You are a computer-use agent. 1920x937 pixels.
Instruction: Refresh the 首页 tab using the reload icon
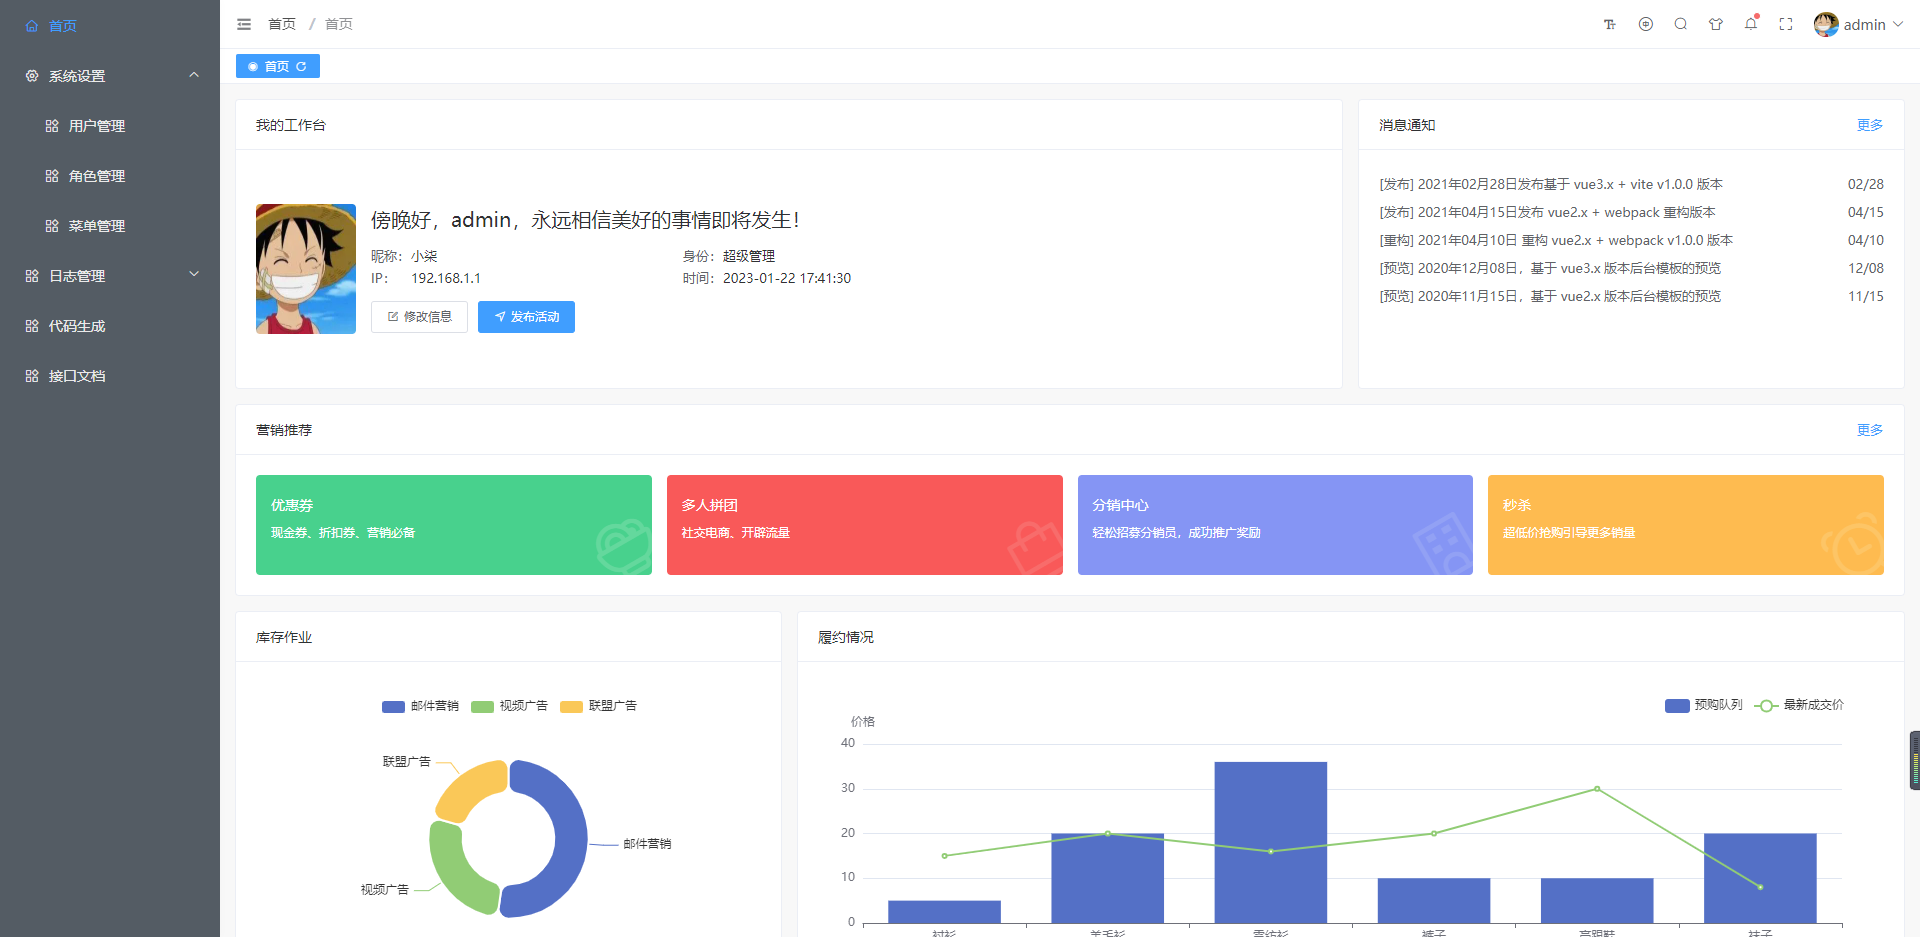coord(301,66)
